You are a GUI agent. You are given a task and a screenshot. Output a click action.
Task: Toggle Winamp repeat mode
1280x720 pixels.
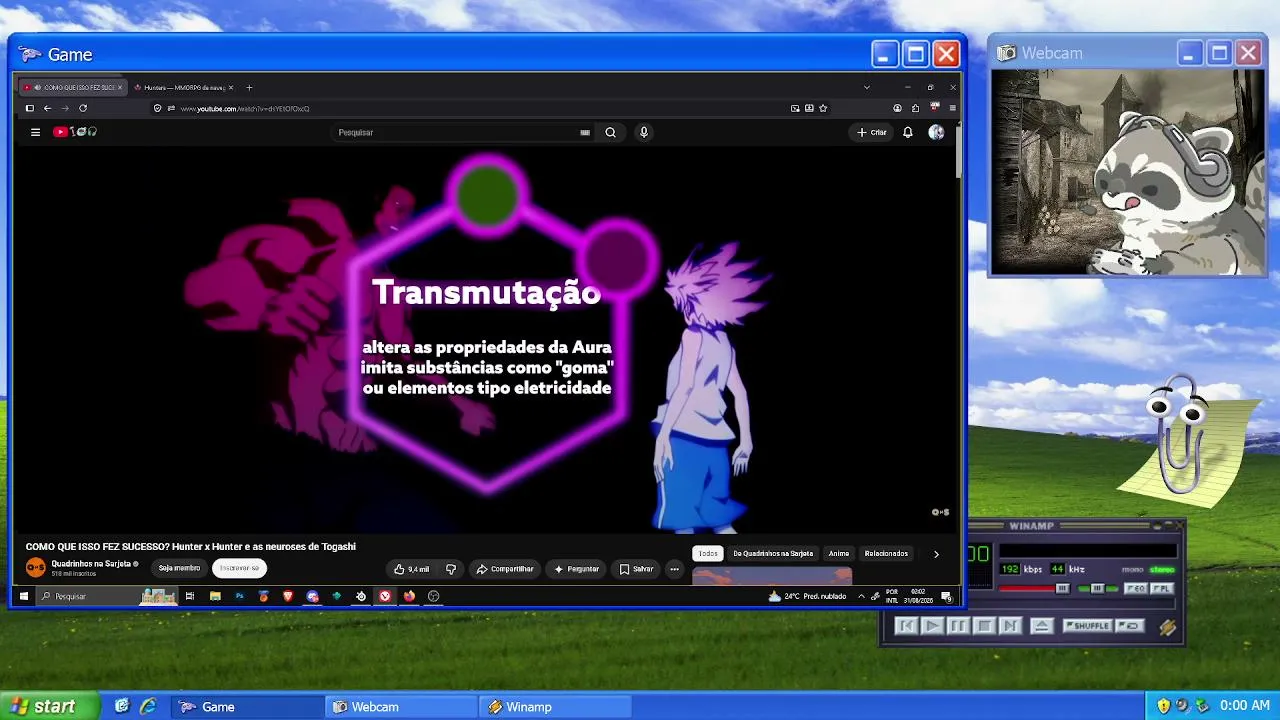click(x=1130, y=626)
